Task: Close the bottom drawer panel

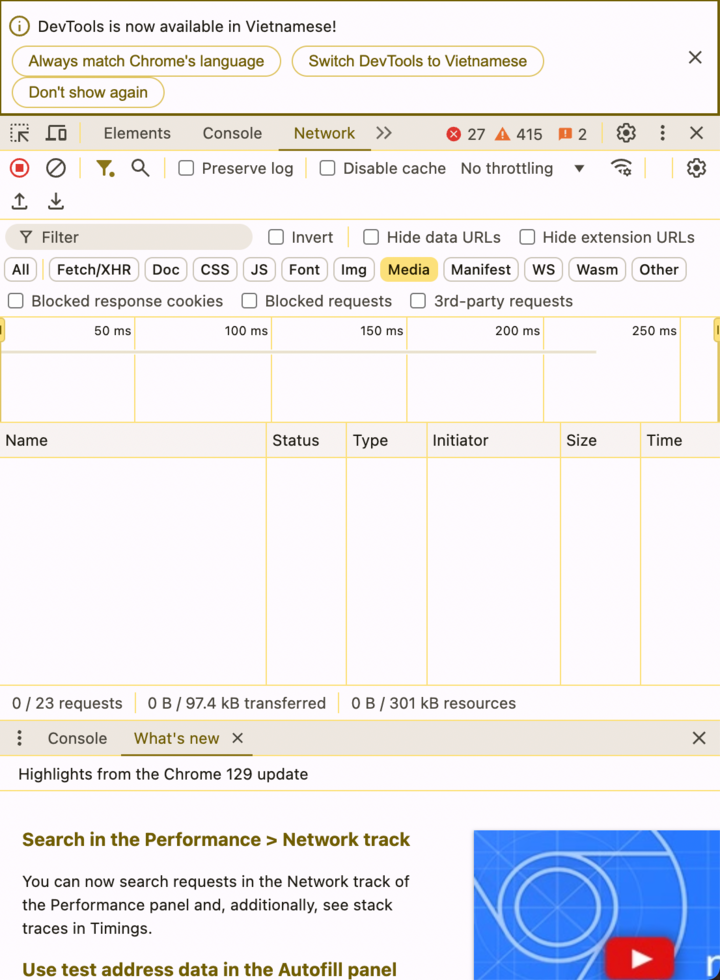Action: pos(699,738)
